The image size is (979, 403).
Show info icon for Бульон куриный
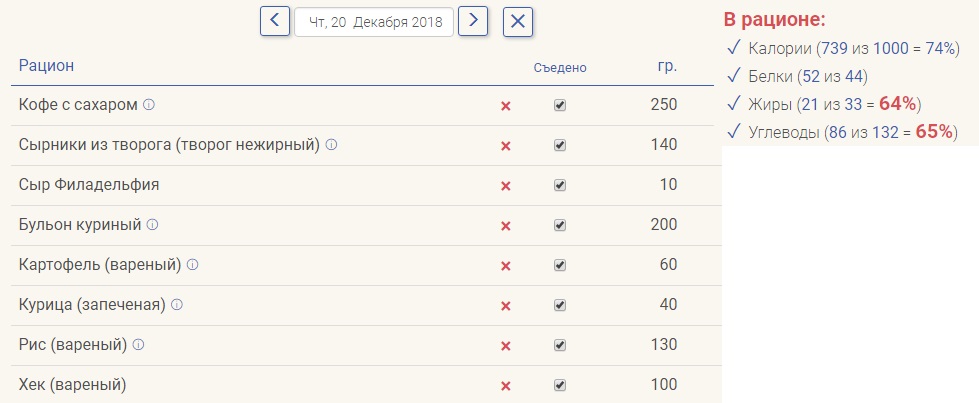tap(152, 224)
